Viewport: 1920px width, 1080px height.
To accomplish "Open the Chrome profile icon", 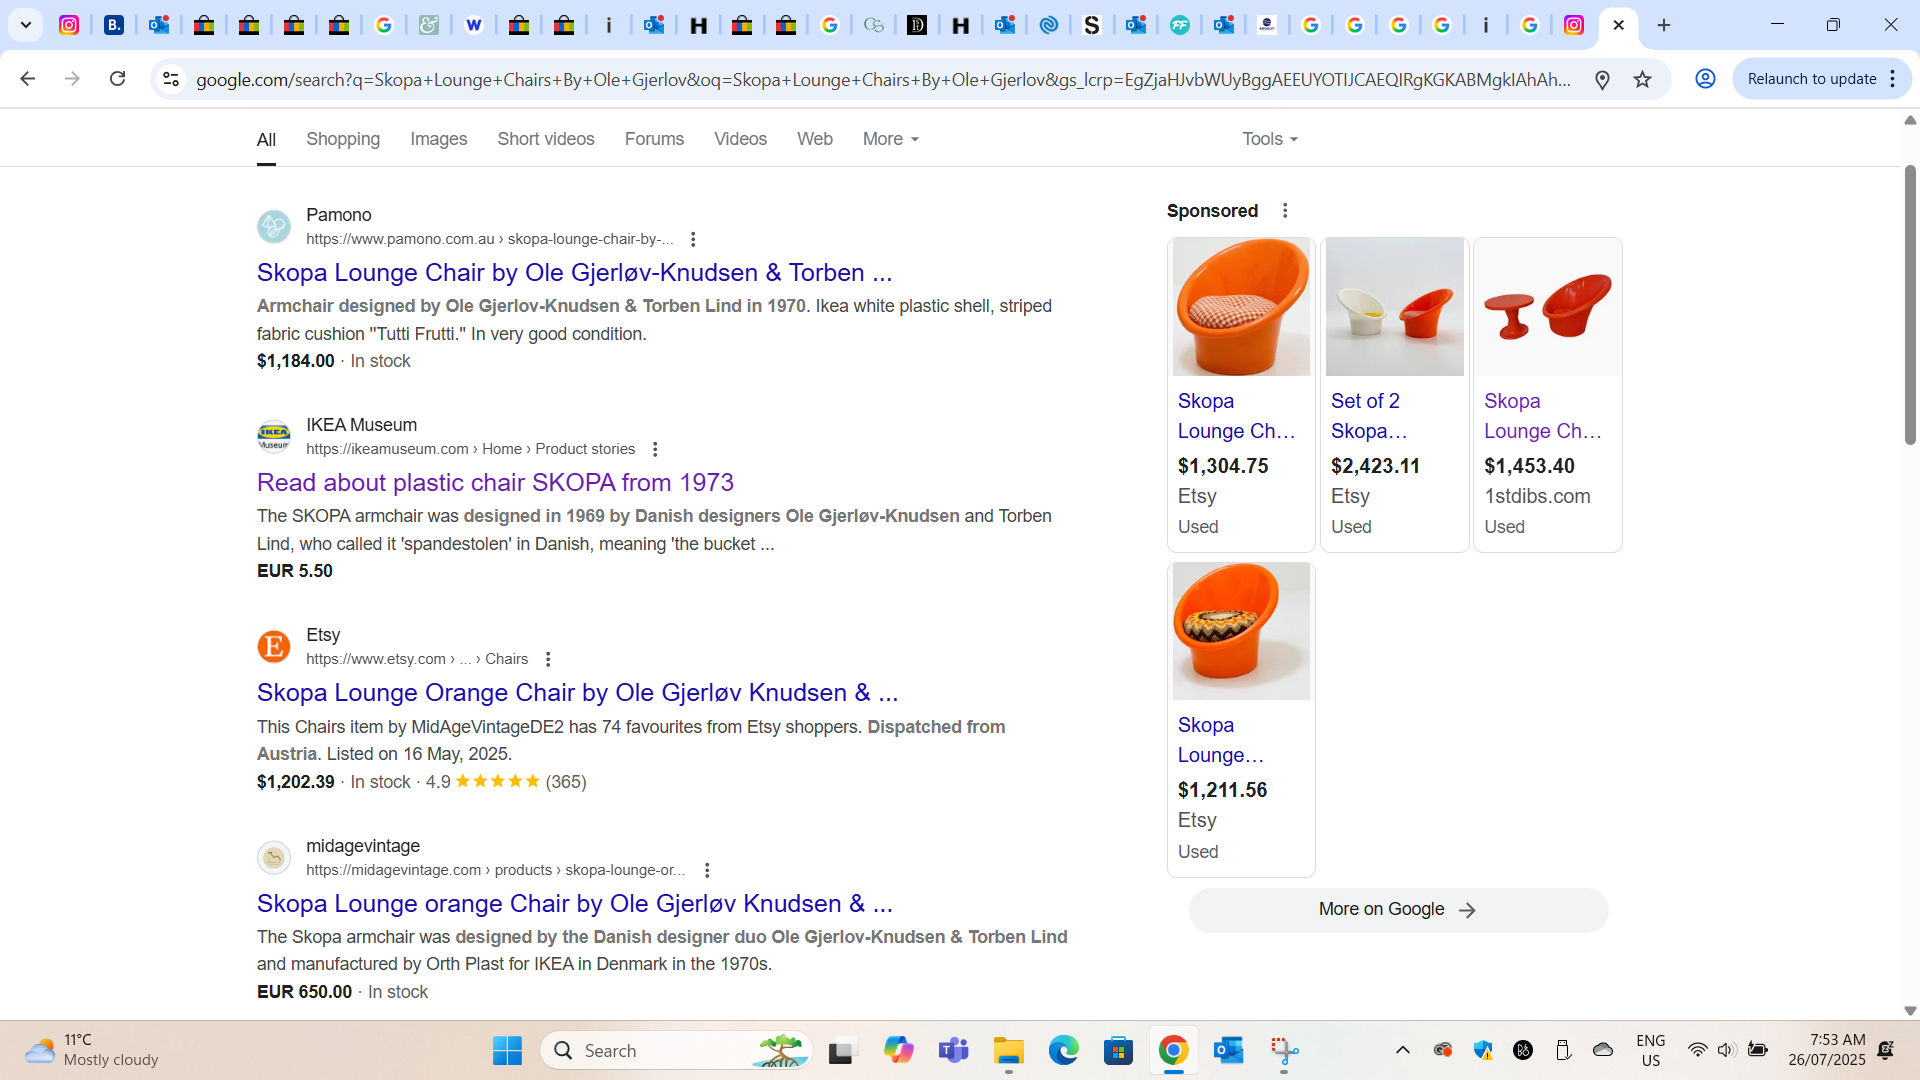I will [x=1705, y=79].
